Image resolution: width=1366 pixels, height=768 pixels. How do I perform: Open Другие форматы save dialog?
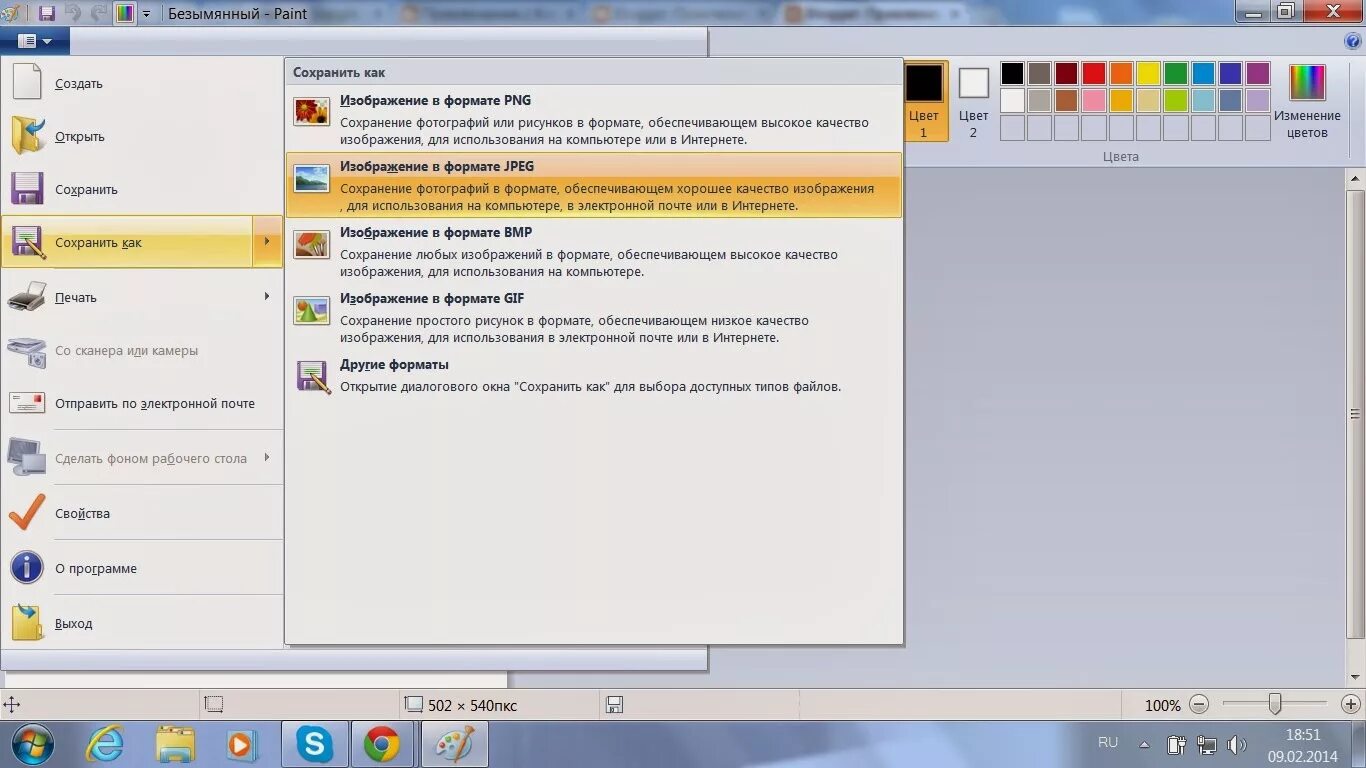click(594, 376)
